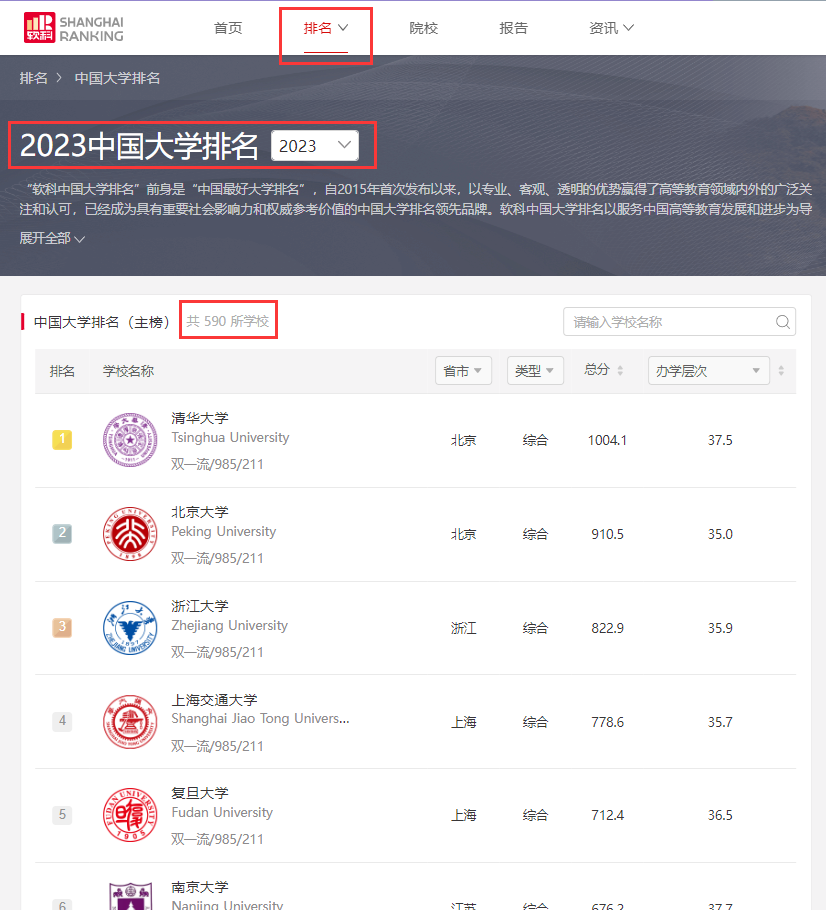Click the English name Peking University
The width and height of the screenshot is (826, 910).
pyautogui.click(x=223, y=532)
